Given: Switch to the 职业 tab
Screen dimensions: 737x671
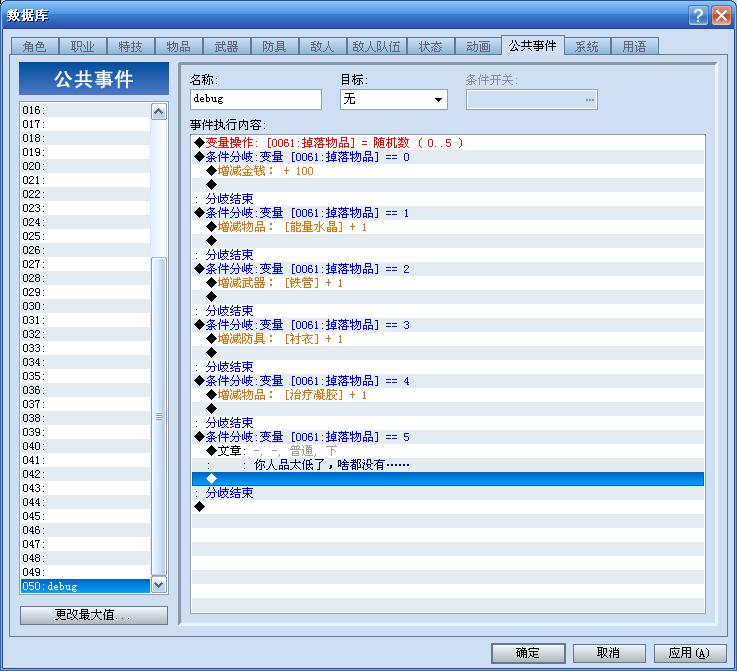Looking at the screenshot, I should (x=83, y=46).
